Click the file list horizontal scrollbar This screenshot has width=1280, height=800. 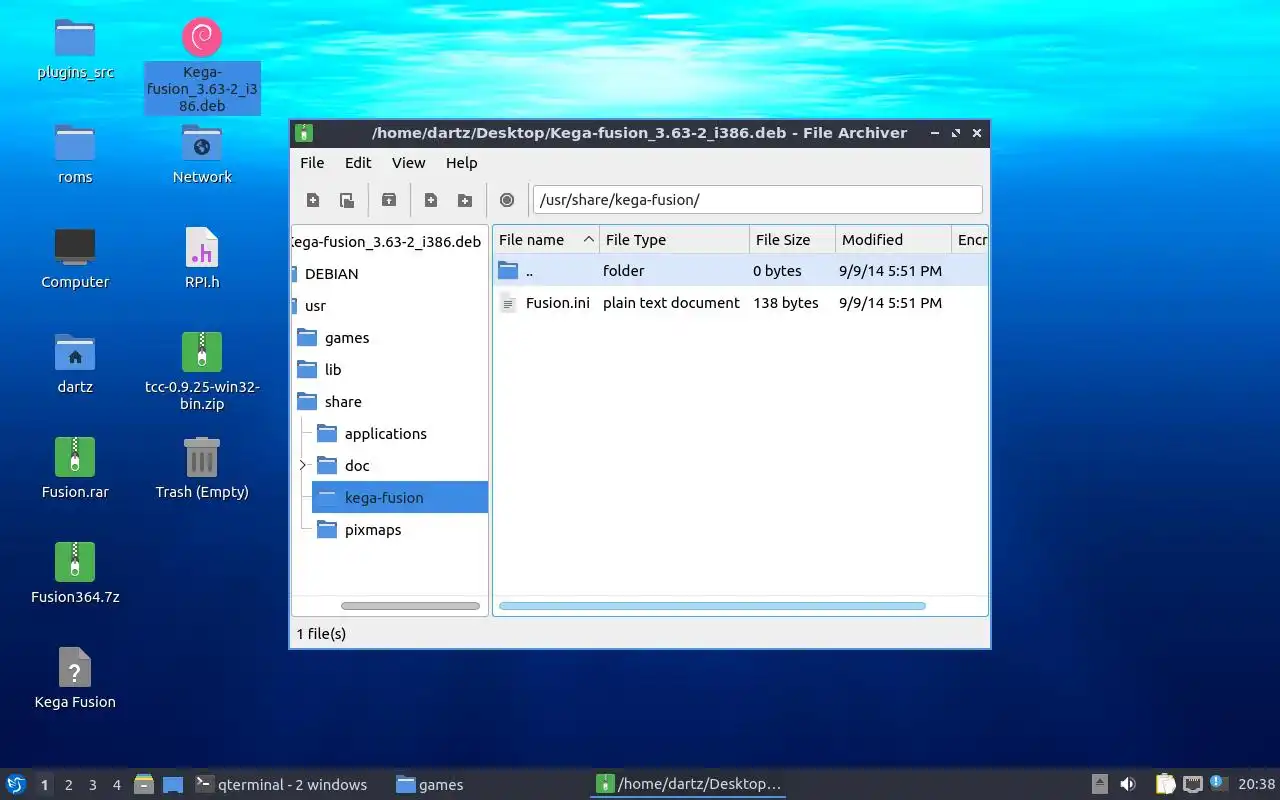tap(712, 606)
